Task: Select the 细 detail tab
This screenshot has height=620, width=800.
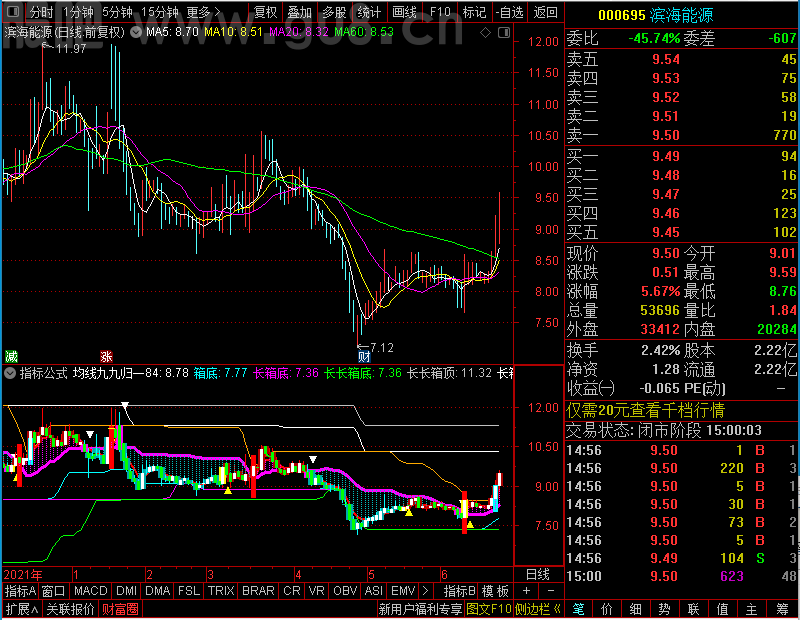Action: [636, 609]
